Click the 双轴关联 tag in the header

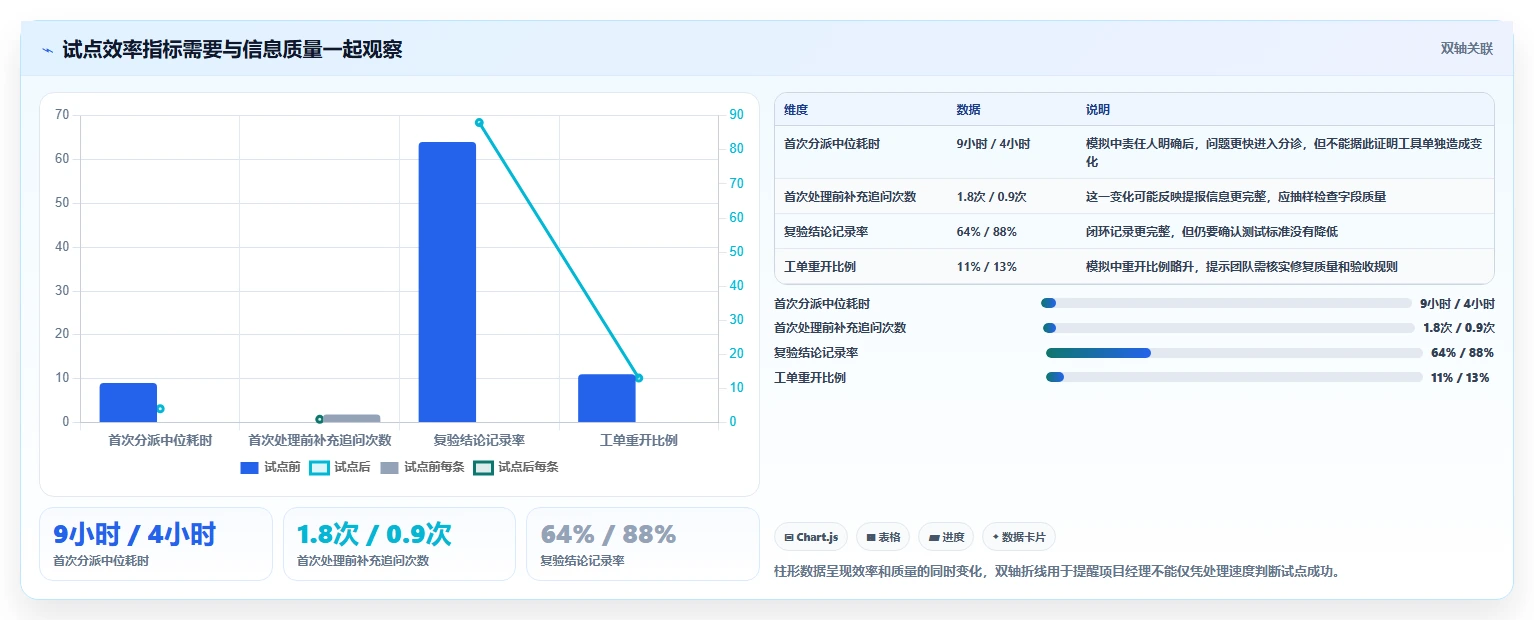coord(1466,49)
